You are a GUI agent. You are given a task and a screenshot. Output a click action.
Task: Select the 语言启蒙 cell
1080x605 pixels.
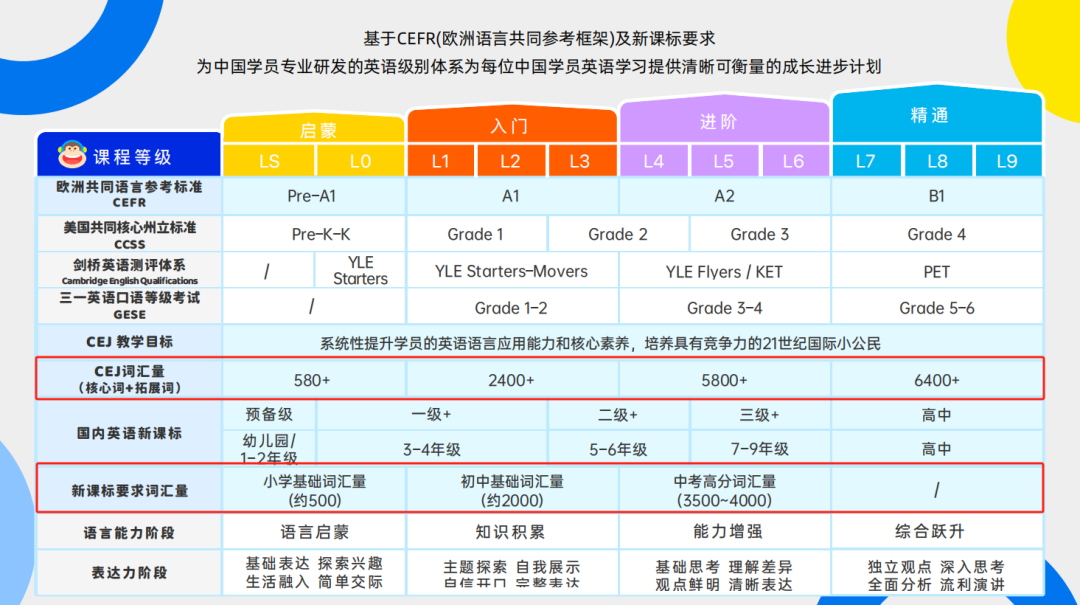click(x=314, y=532)
